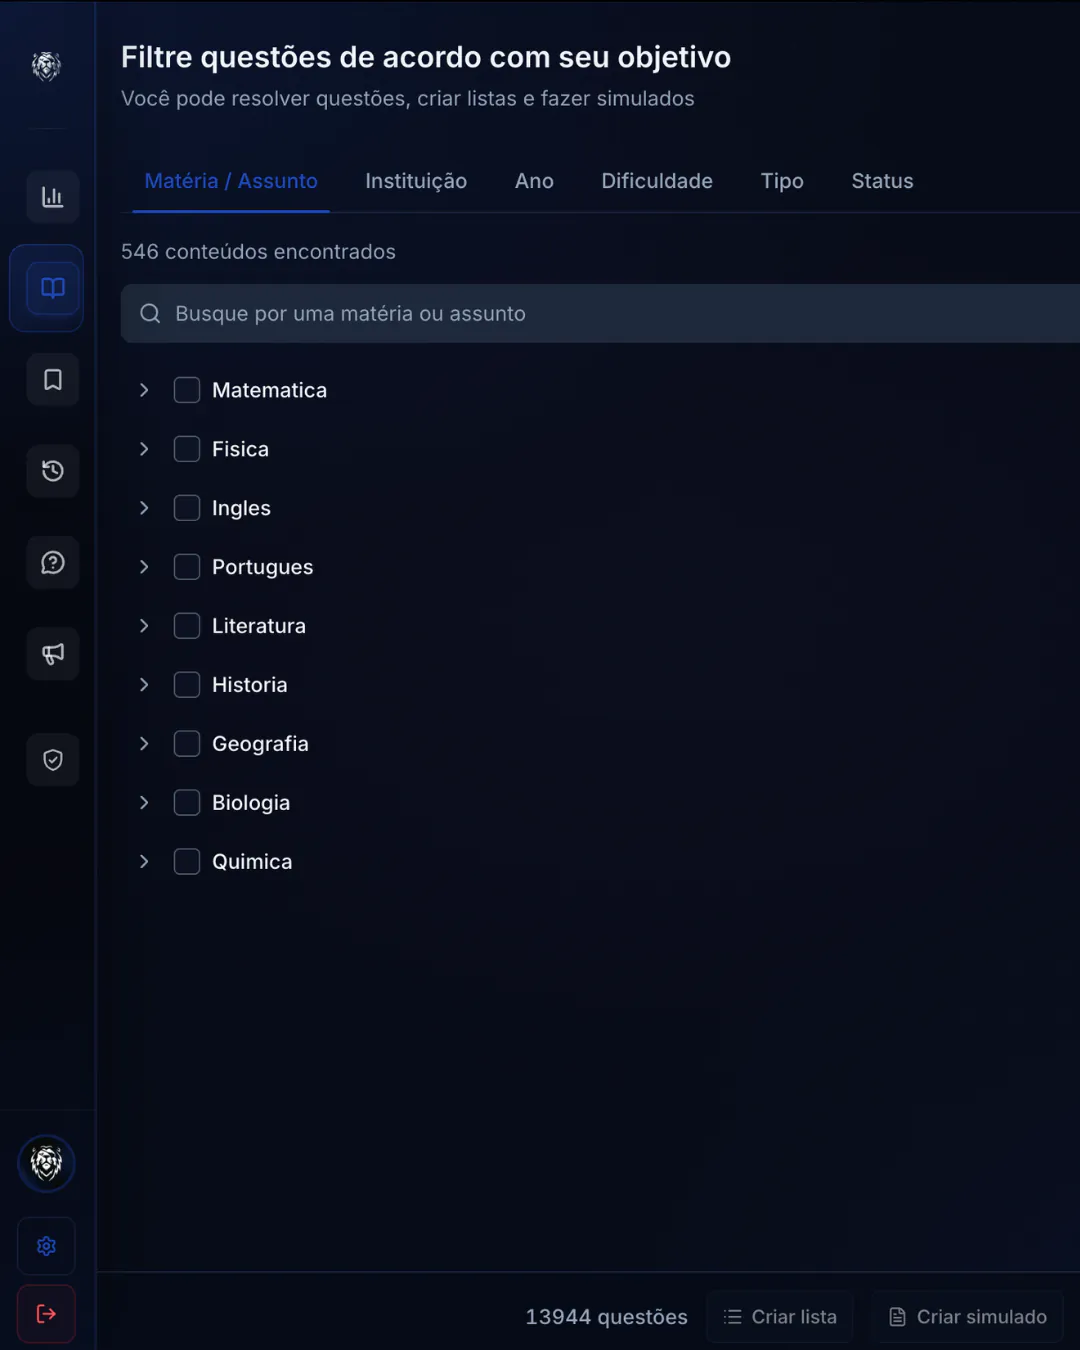Click the 13944 questões count

coord(606,1317)
